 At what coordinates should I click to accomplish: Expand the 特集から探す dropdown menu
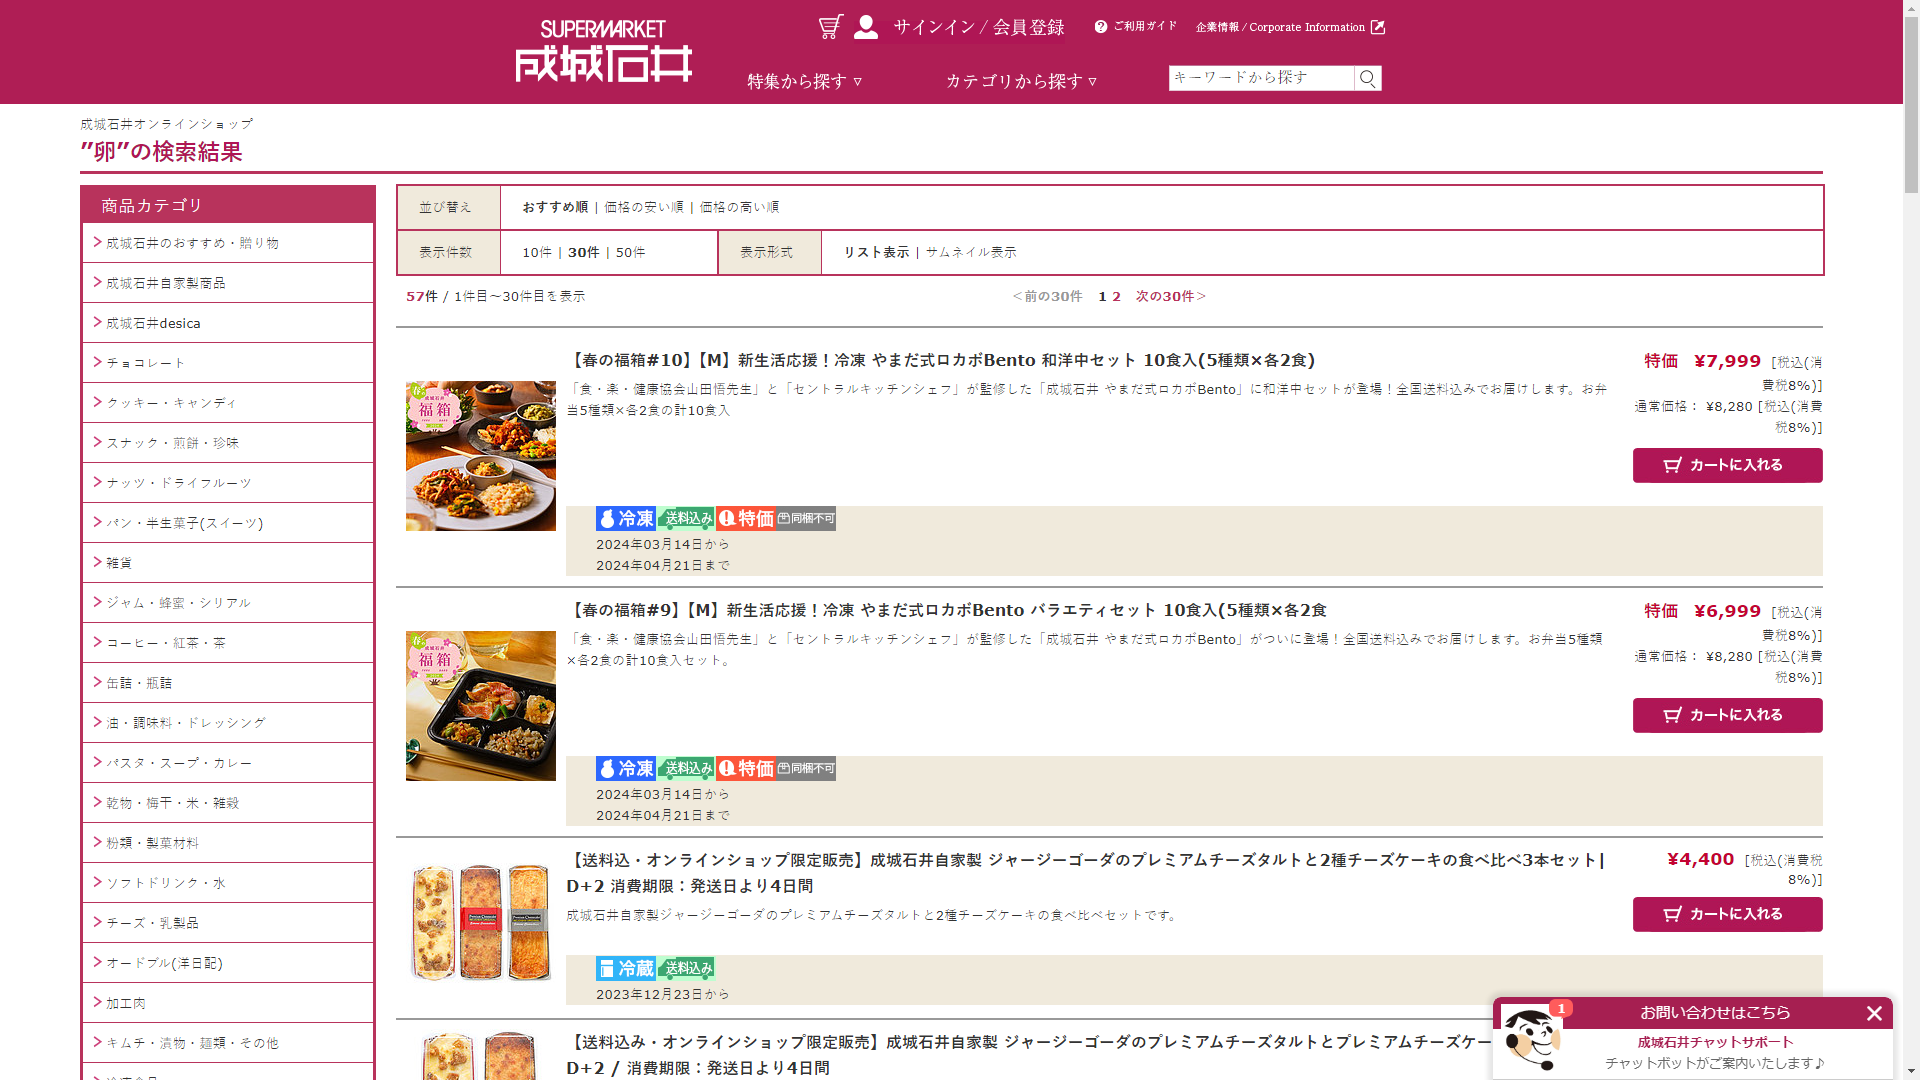point(804,81)
